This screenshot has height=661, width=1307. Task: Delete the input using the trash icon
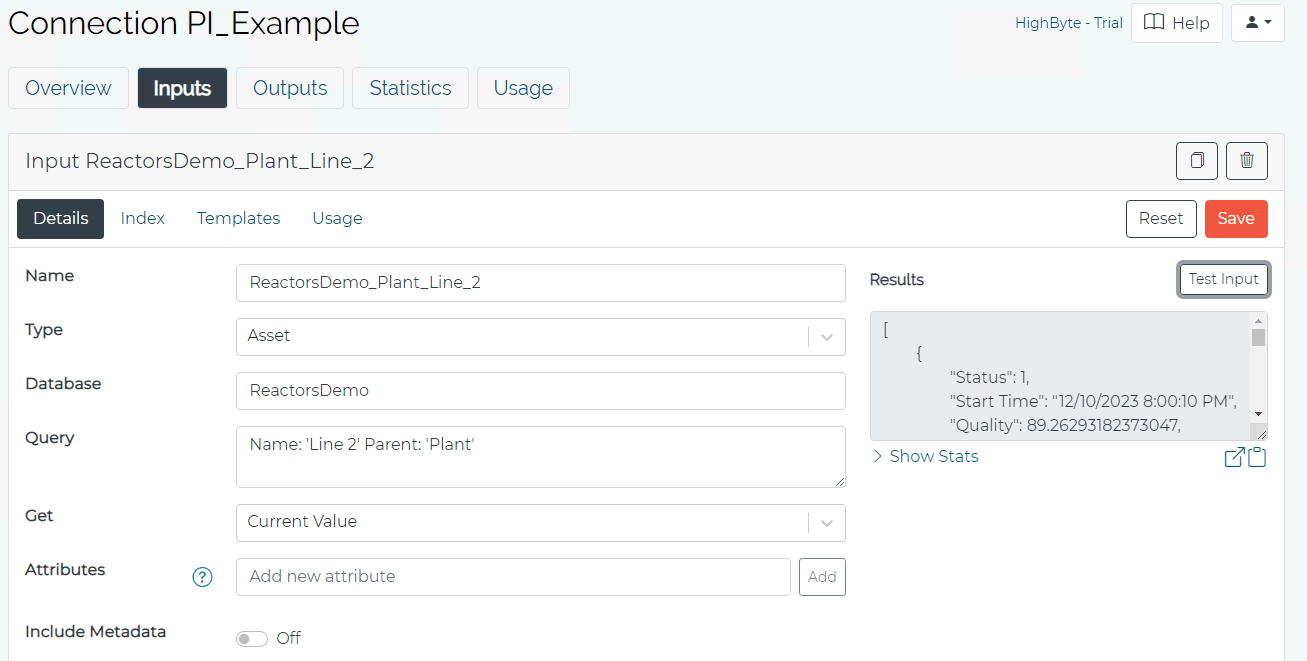[1246, 160]
